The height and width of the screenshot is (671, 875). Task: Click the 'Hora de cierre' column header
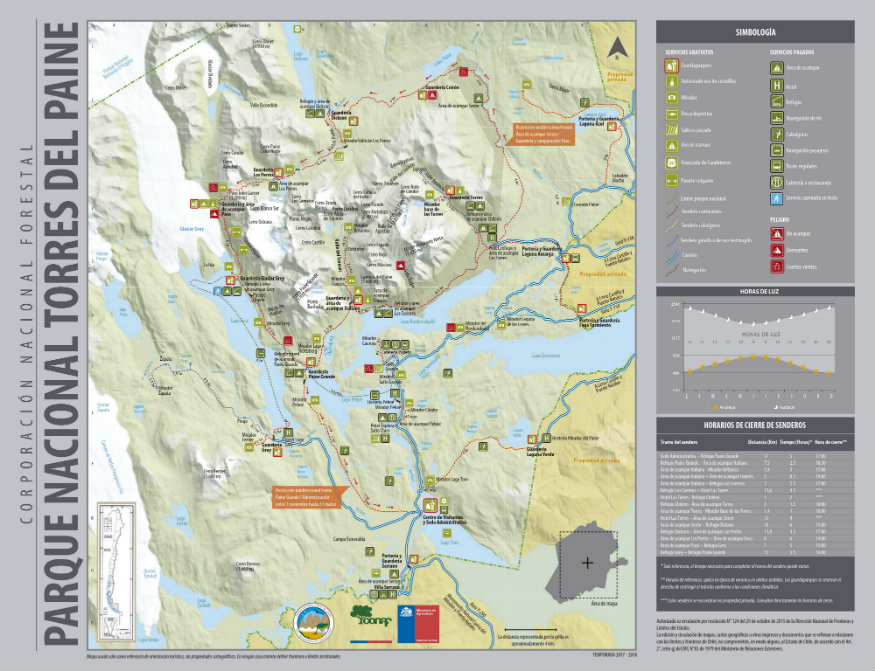[831, 442]
